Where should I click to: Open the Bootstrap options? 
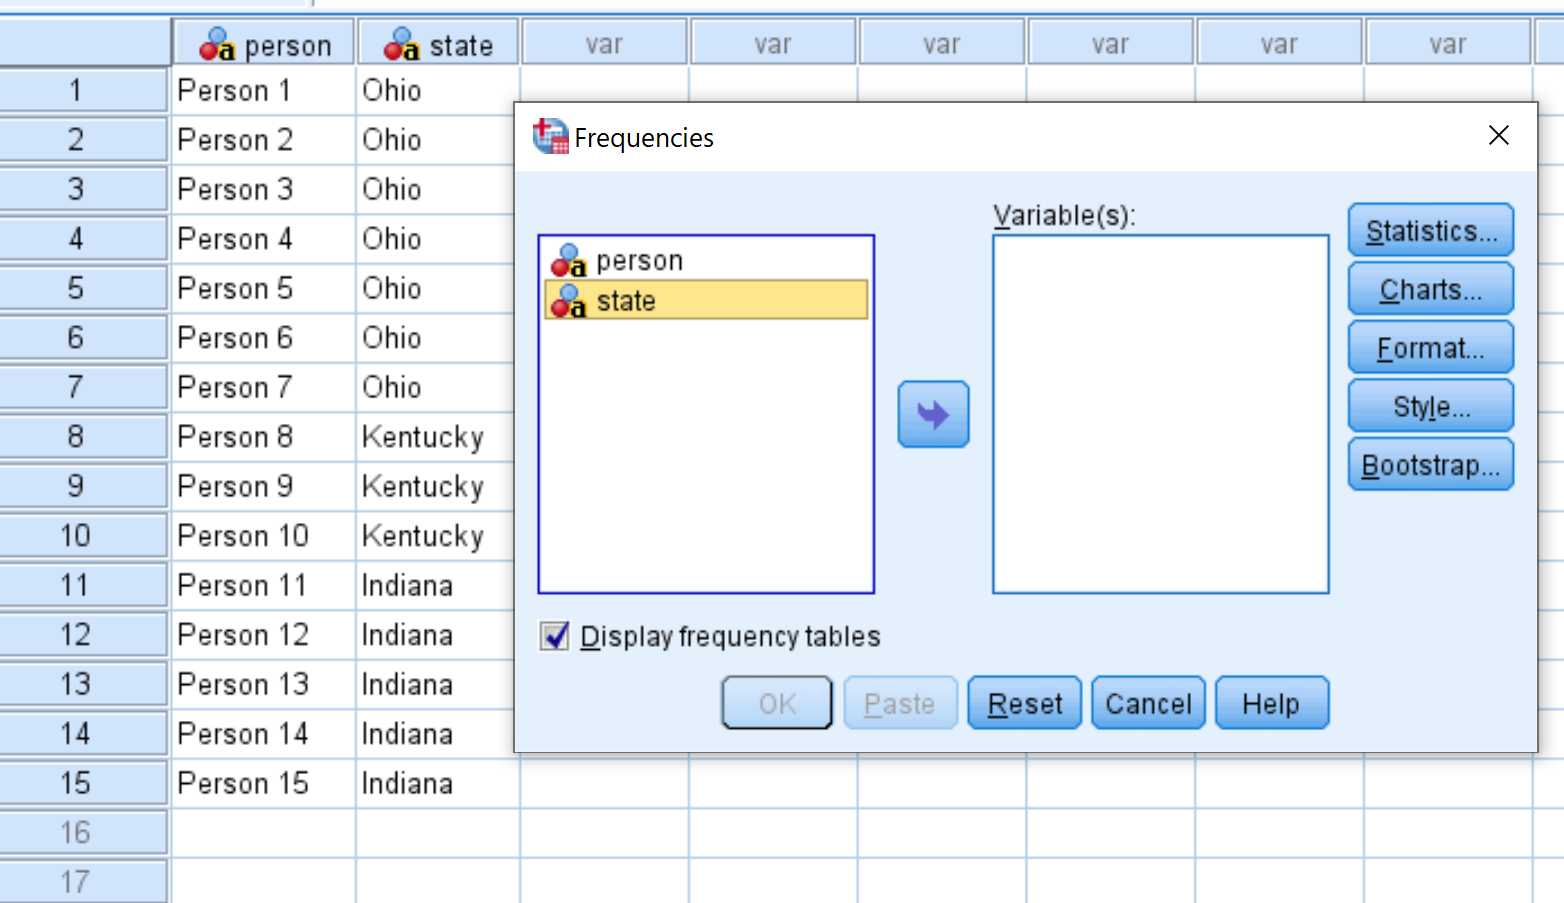1430,465
